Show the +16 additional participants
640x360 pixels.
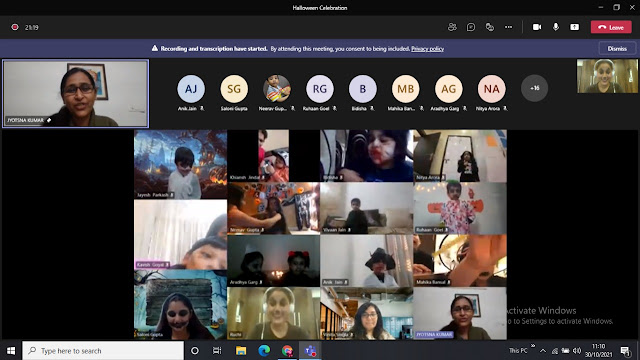click(x=534, y=88)
